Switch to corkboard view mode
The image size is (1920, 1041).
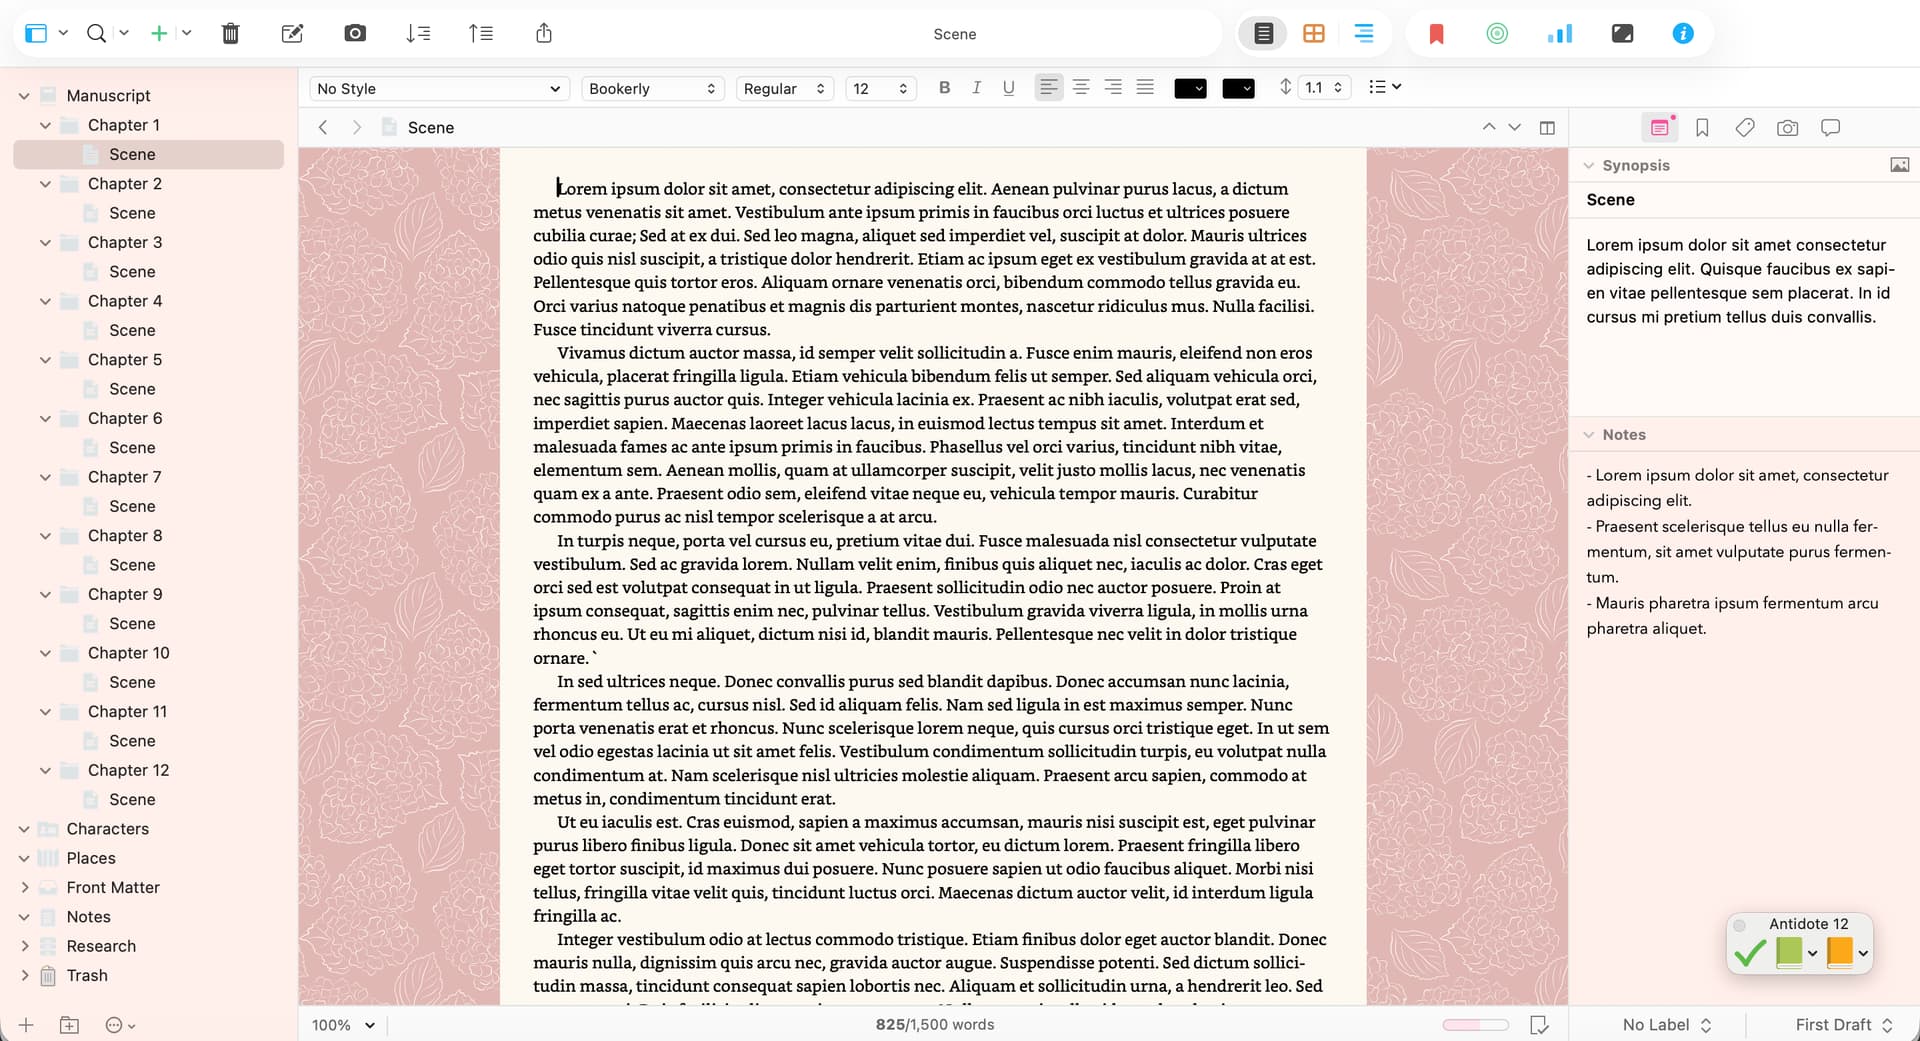point(1313,34)
